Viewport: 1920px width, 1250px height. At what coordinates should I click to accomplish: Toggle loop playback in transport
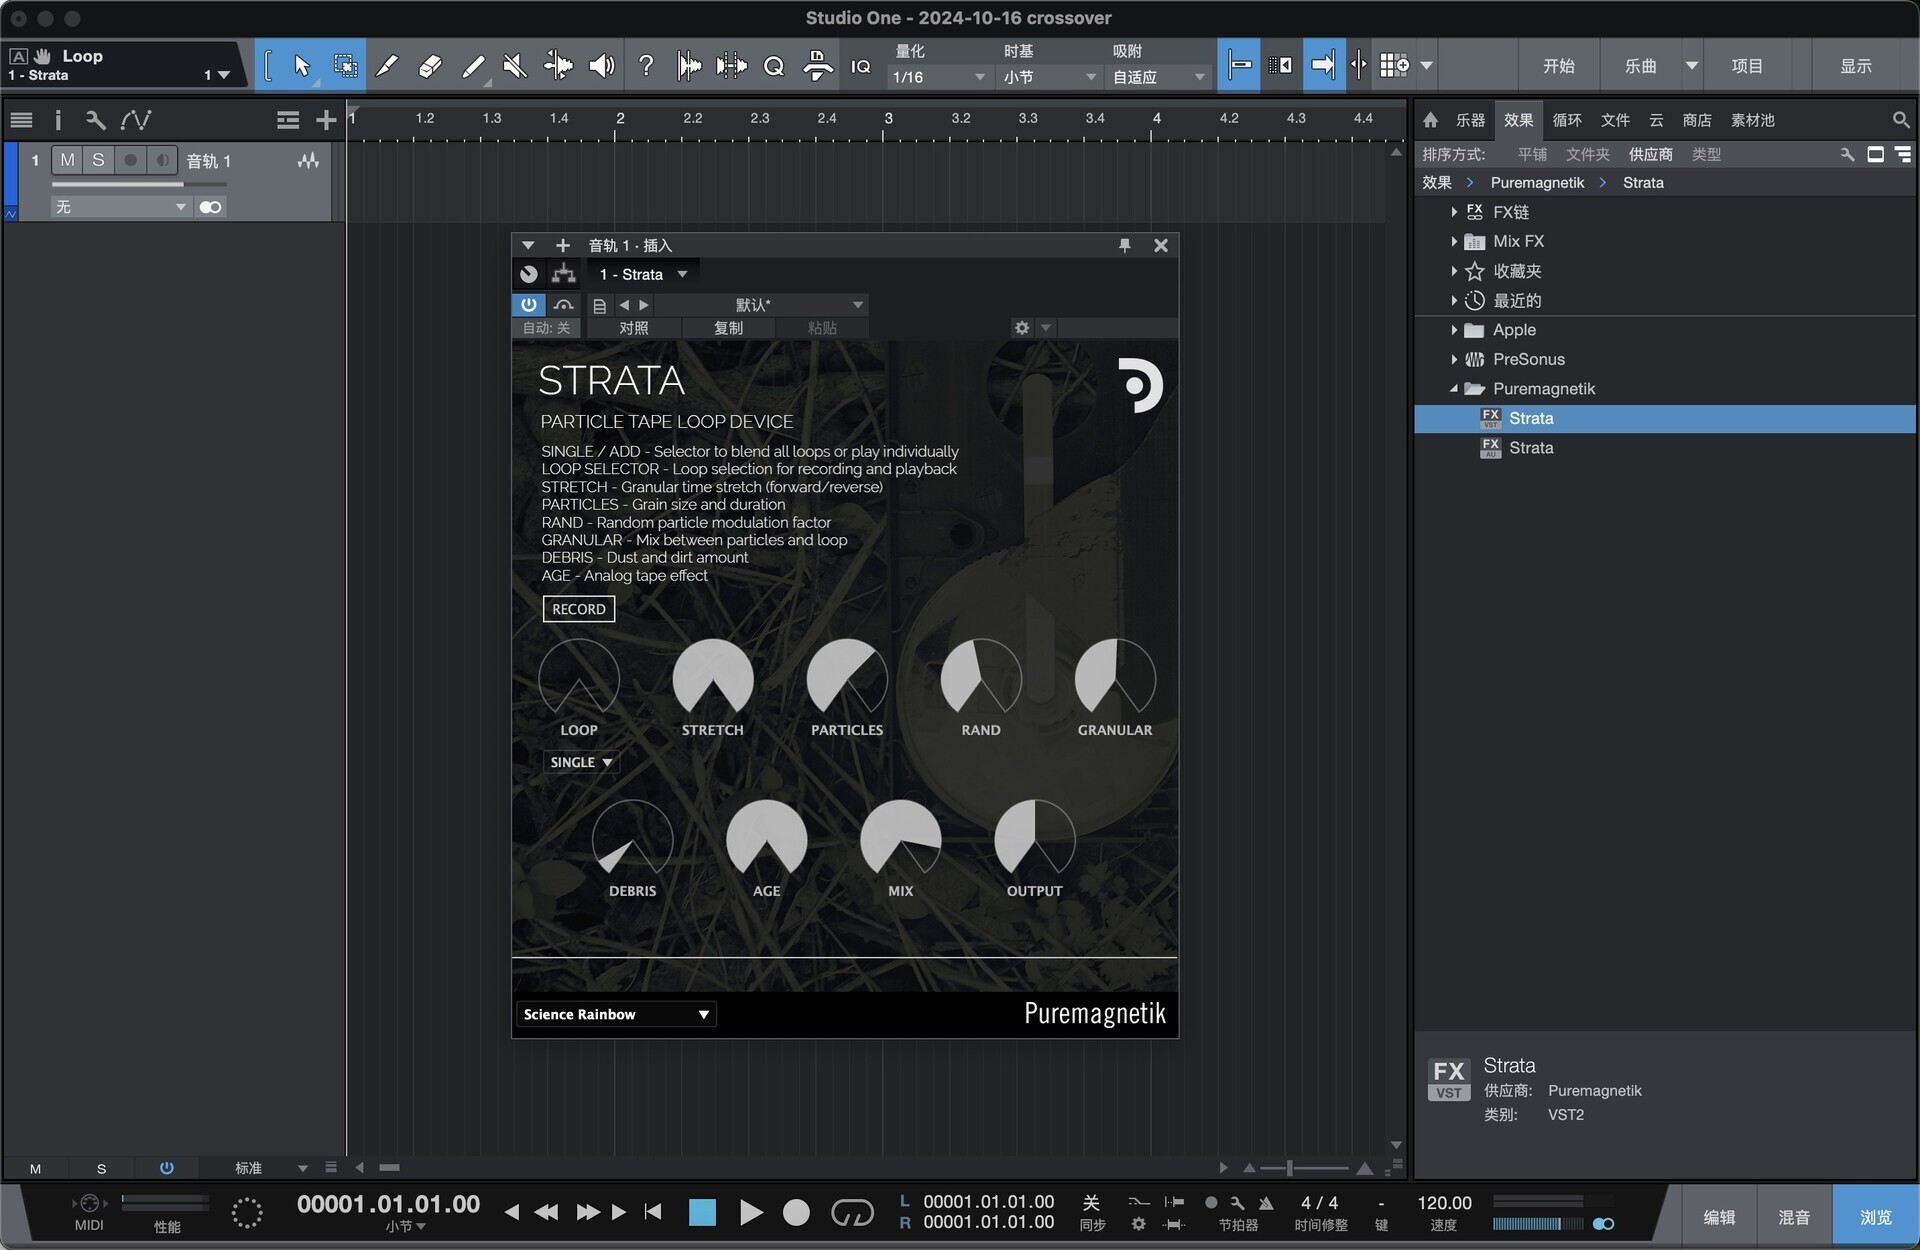tap(852, 1213)
